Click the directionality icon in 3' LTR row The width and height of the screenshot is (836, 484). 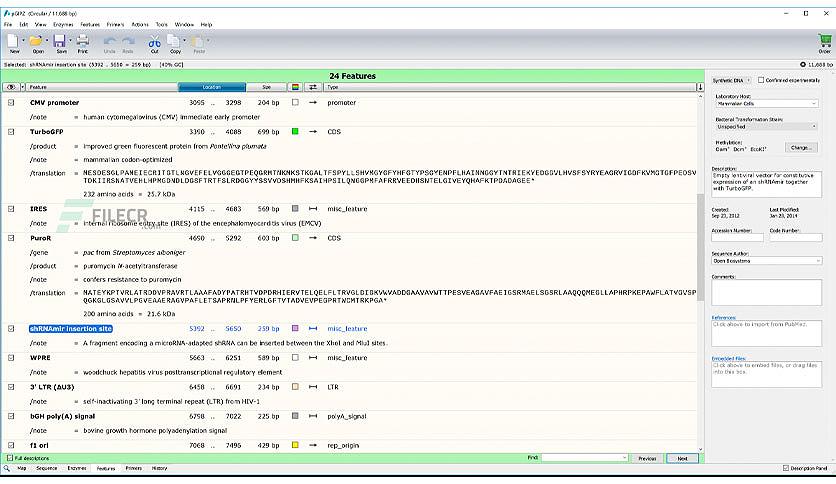pos(313,387)
